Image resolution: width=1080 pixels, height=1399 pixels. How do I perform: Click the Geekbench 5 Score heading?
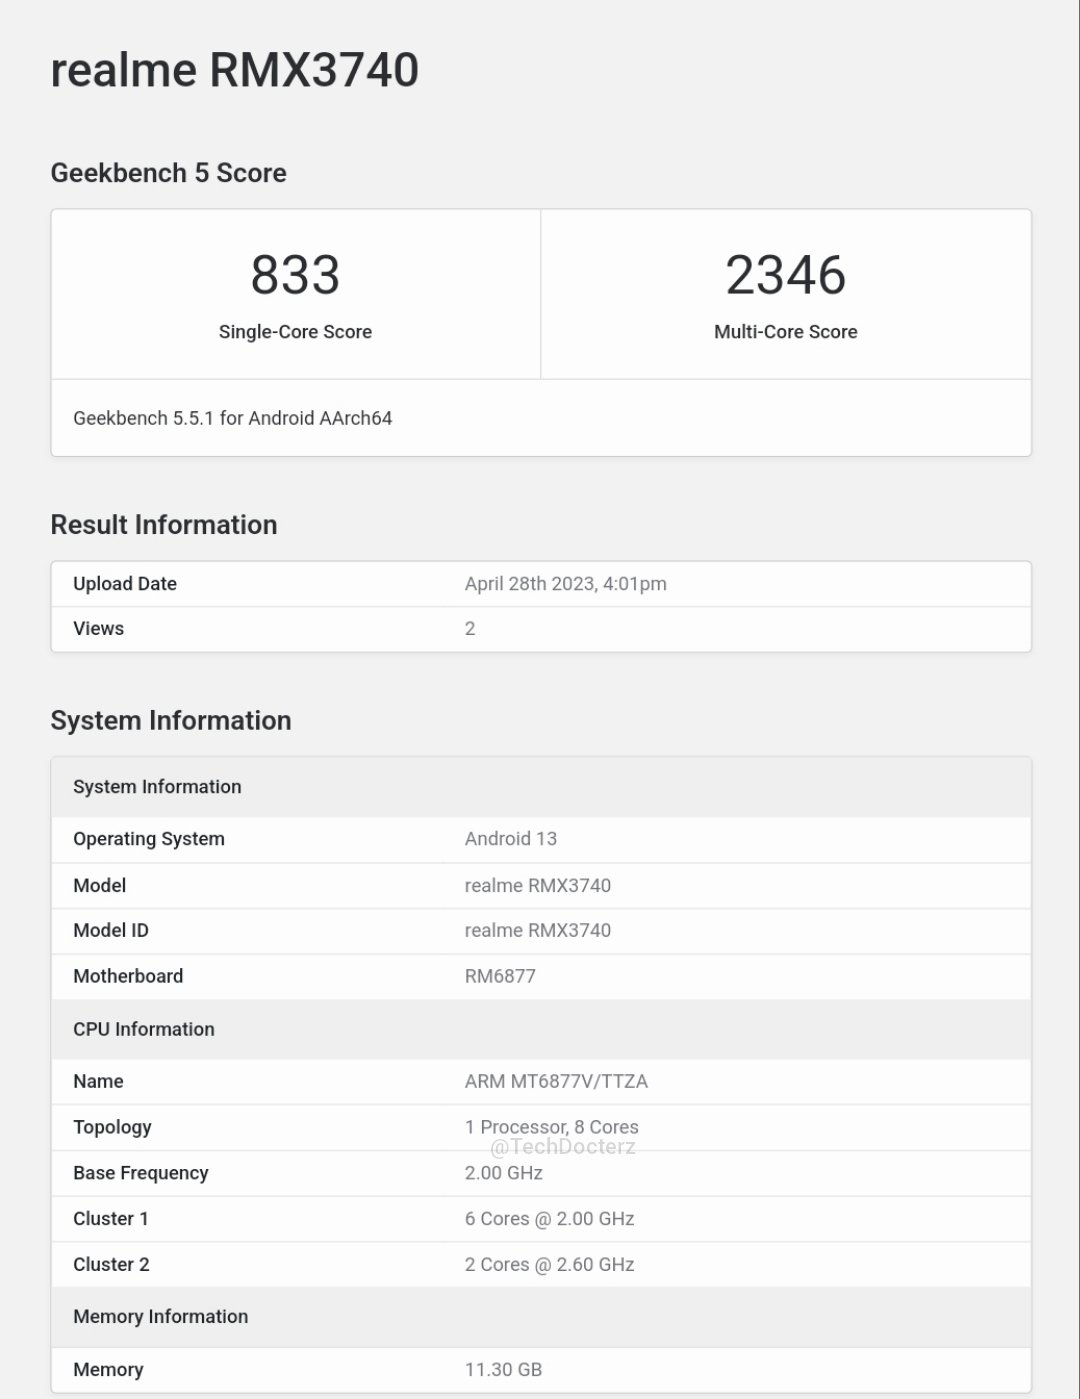click(x=168, y=173)
